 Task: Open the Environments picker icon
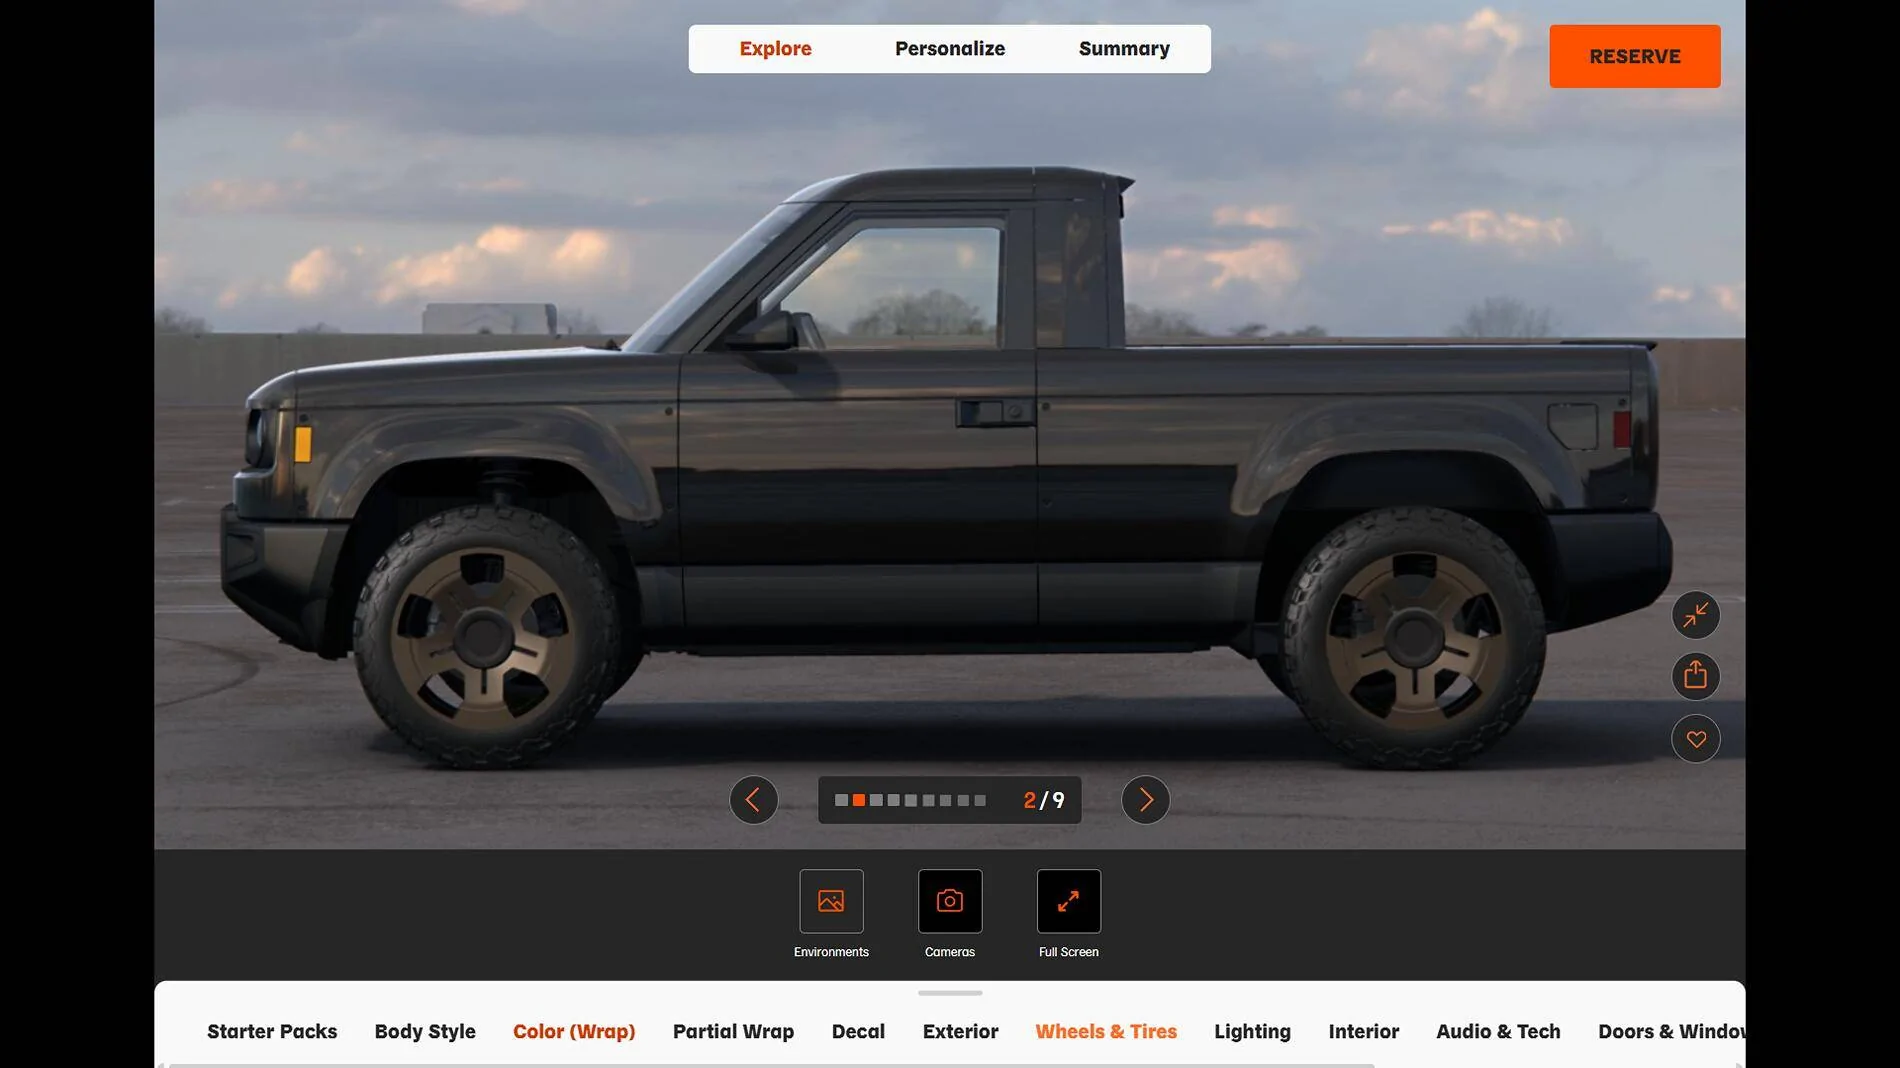831,901
